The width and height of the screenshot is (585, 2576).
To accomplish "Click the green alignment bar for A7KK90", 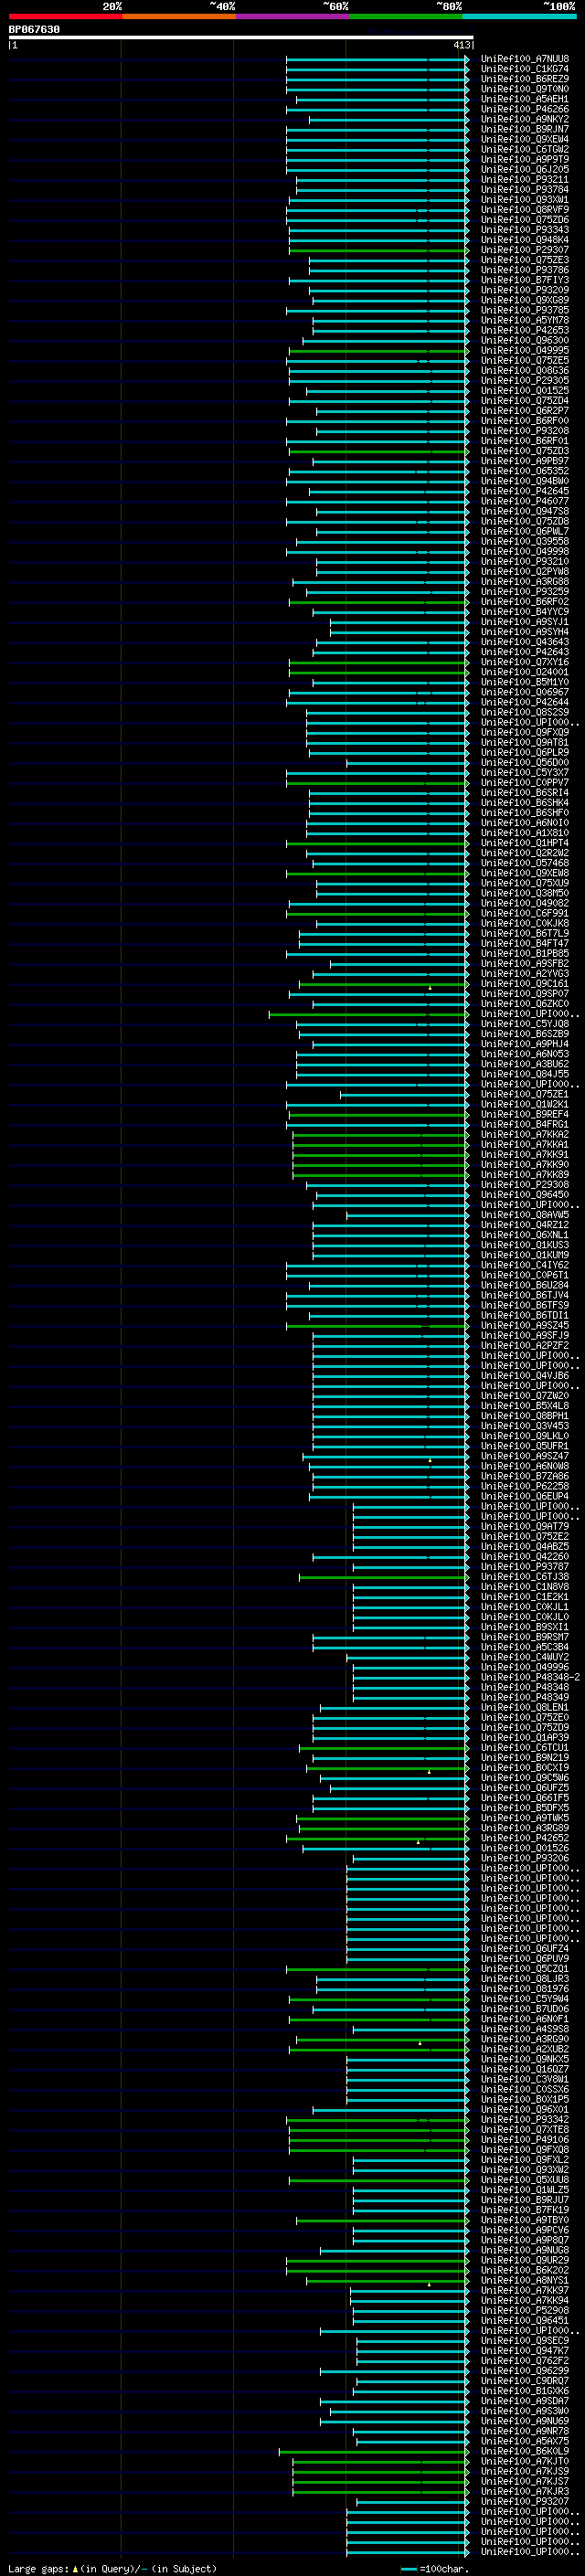I will coord(380,1165).
